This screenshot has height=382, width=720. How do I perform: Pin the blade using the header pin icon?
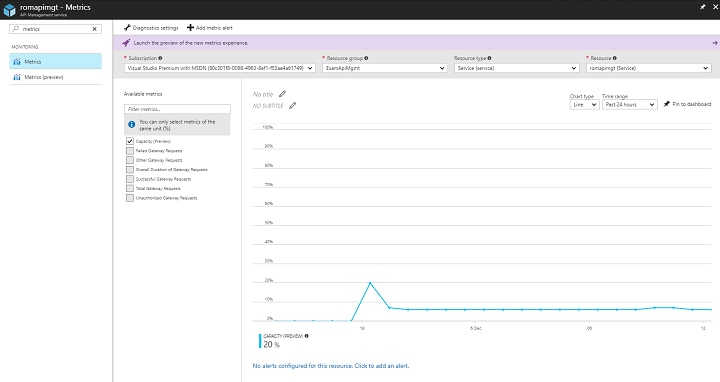tap(703, 7)
